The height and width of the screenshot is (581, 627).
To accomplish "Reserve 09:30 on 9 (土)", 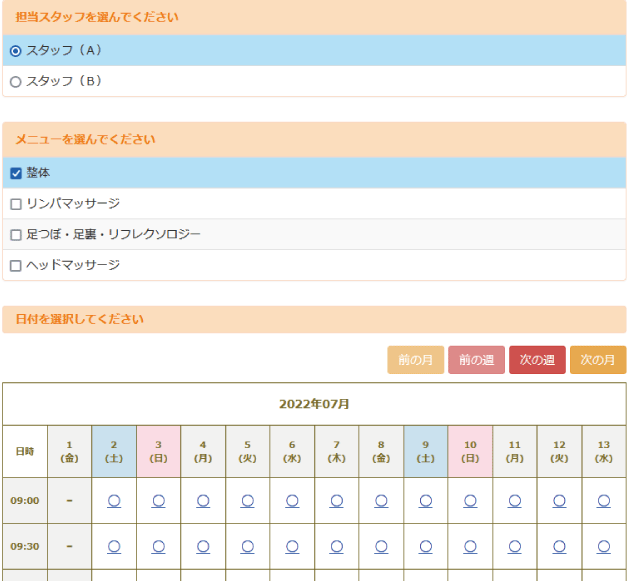I will [425, 546].
